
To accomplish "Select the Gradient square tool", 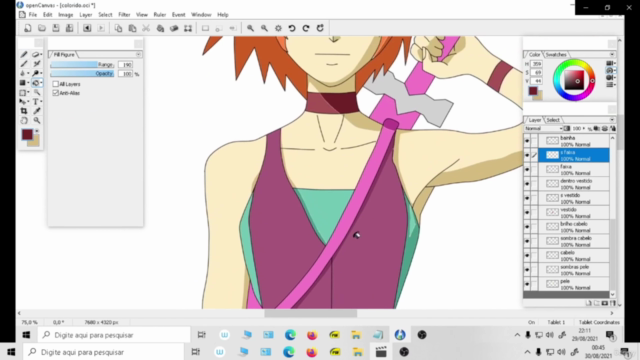I will tap(23, 83).
